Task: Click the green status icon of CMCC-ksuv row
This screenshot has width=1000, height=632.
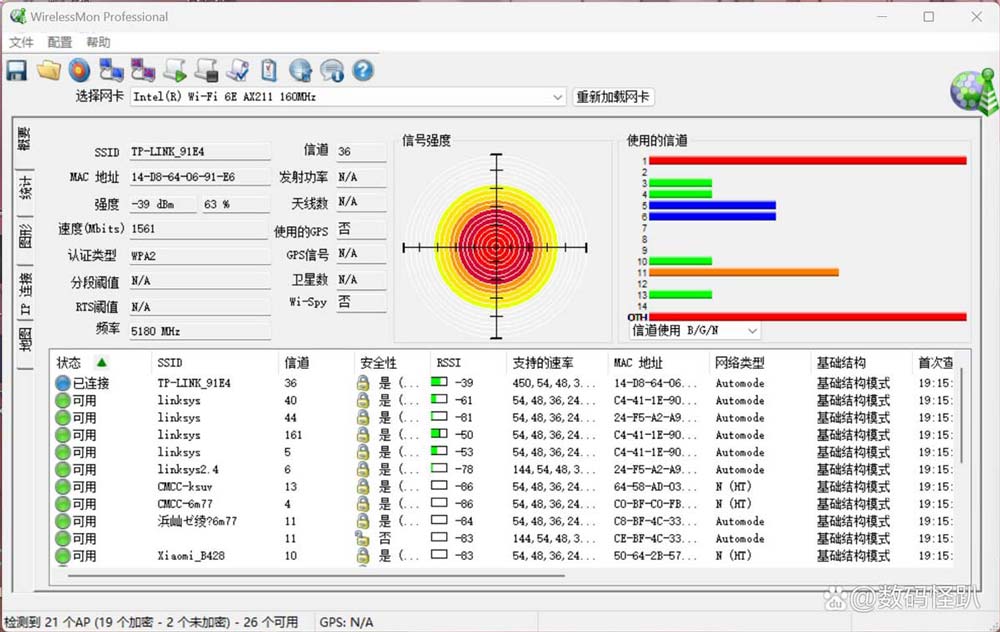Action: [x=62, y=487]
